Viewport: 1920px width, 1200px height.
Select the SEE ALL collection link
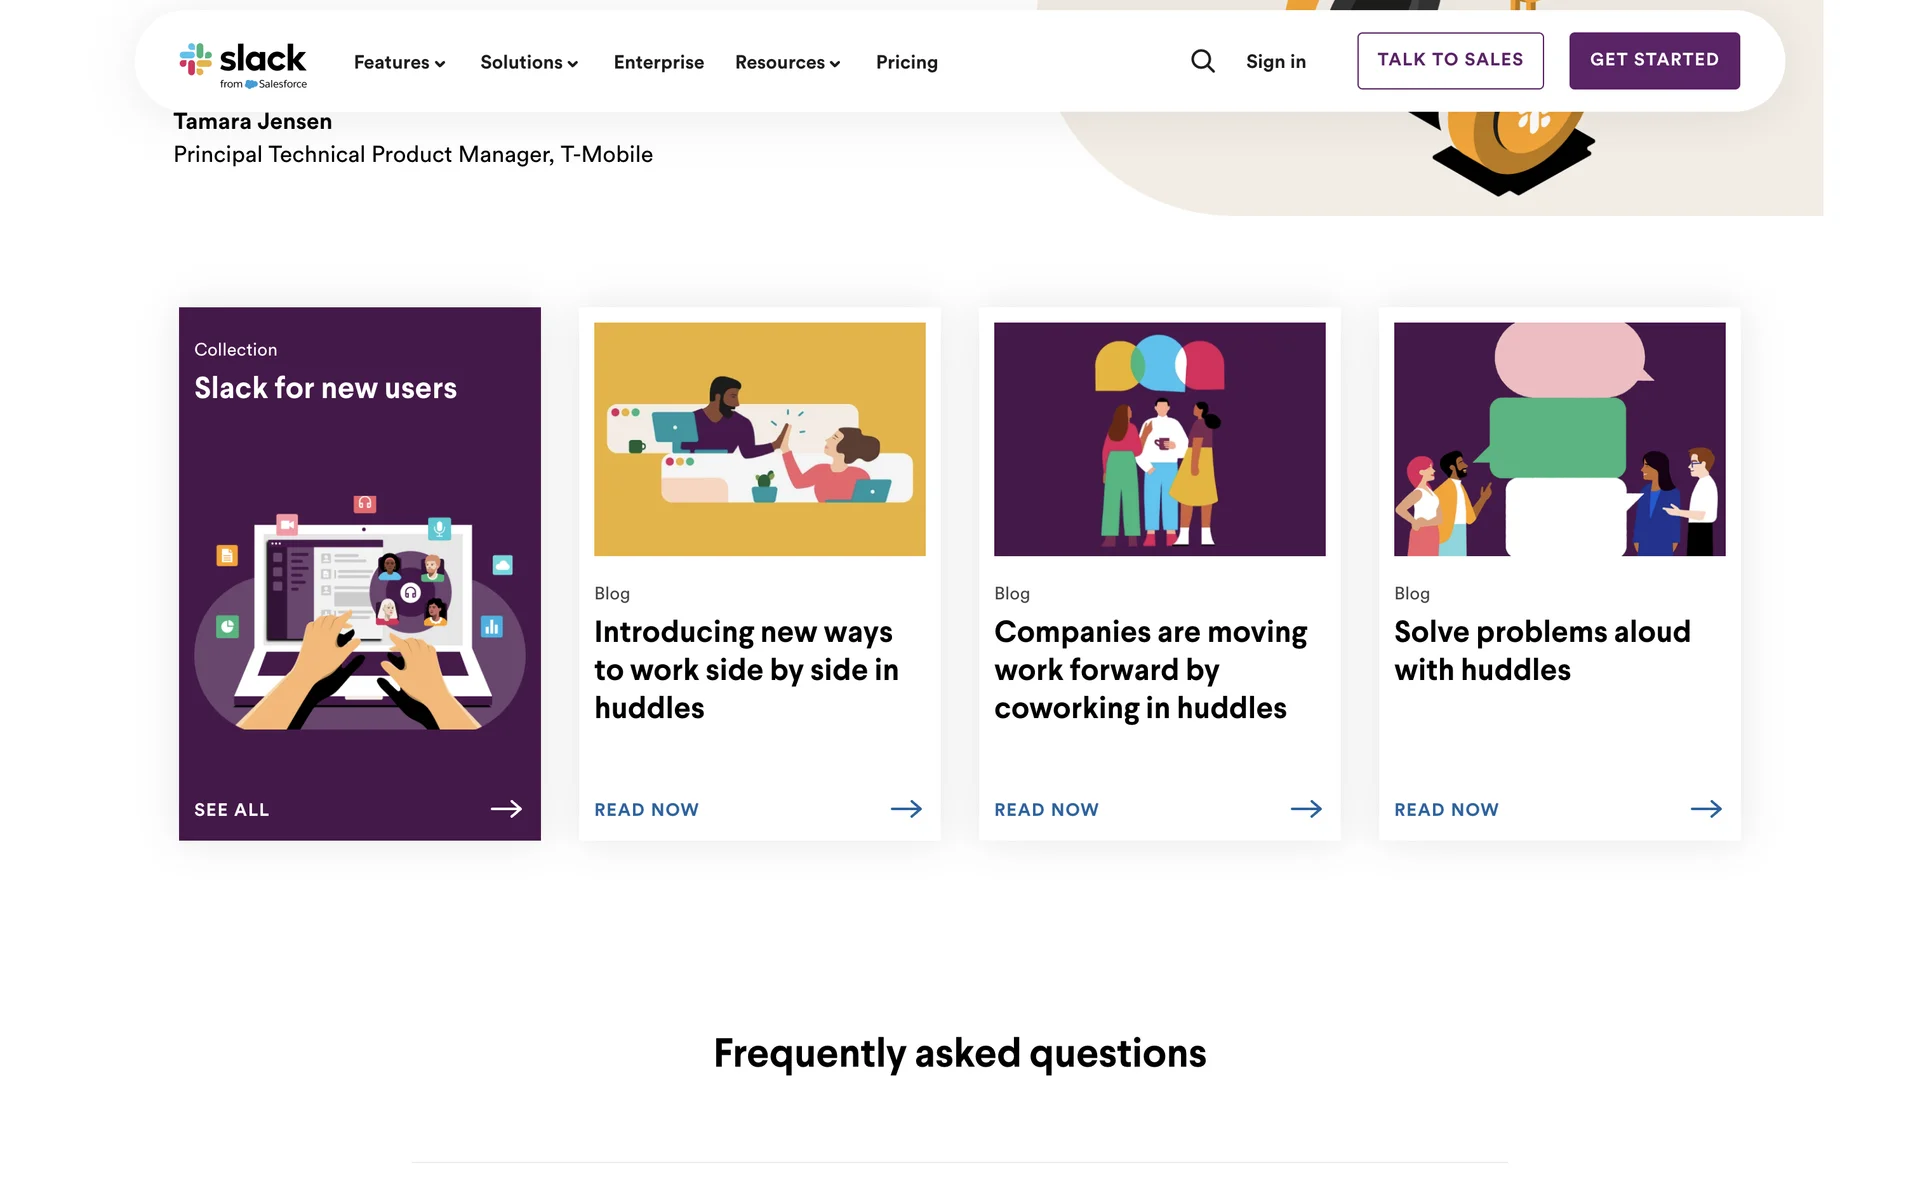coord(232,810)
